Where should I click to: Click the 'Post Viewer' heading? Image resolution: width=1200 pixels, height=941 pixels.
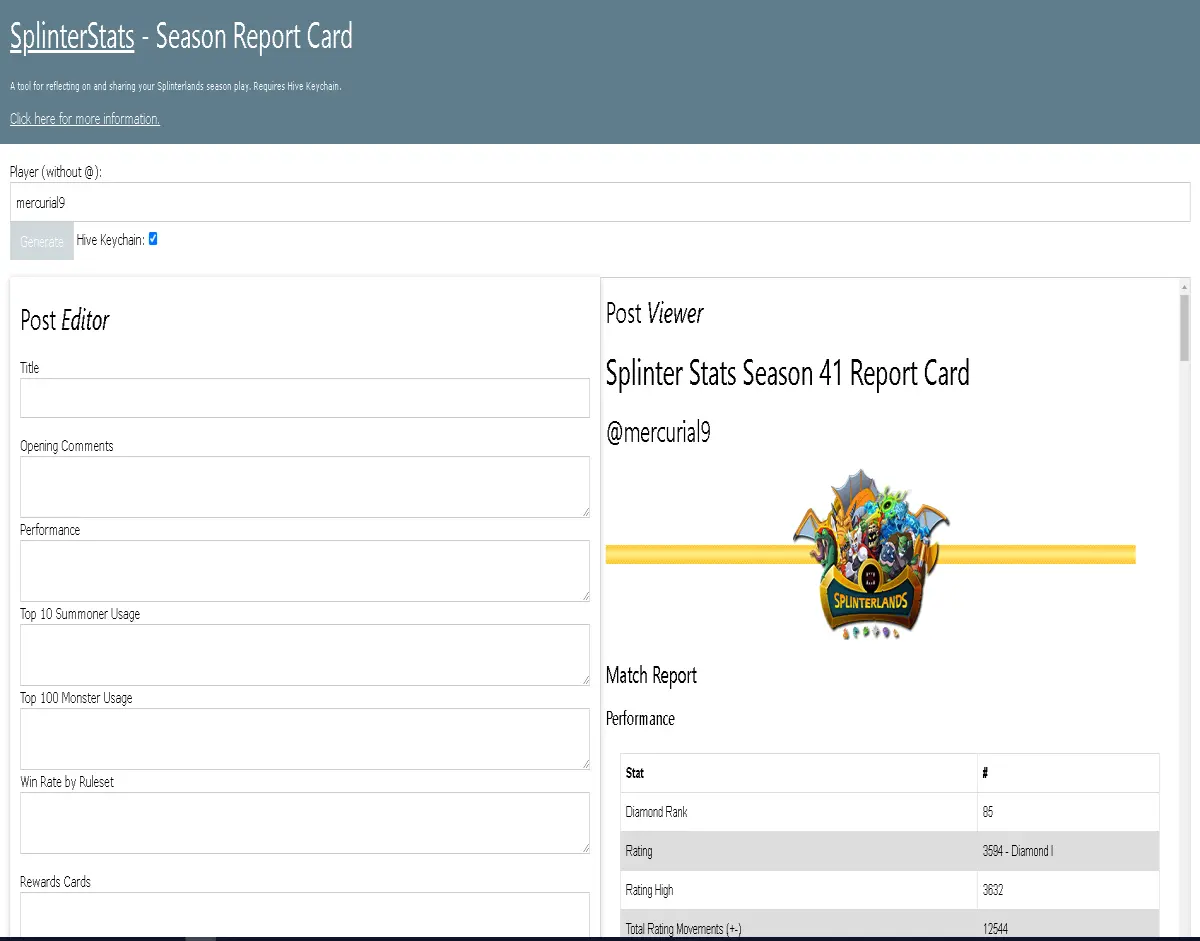tap(655, 313)
